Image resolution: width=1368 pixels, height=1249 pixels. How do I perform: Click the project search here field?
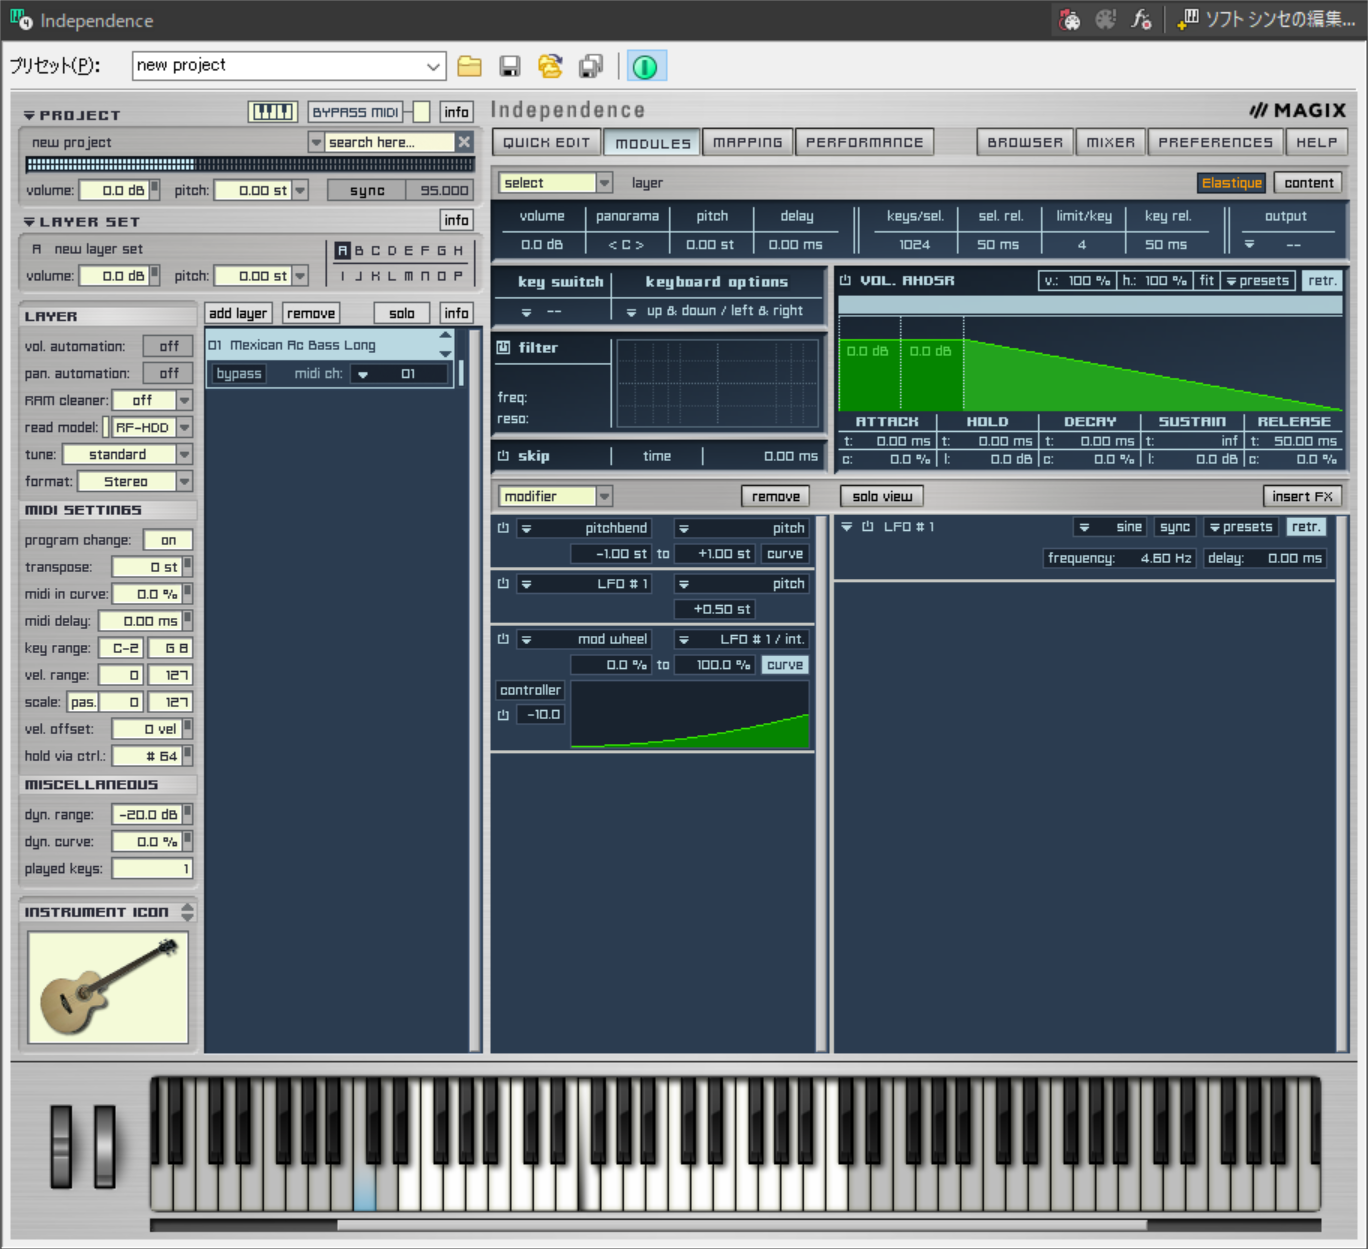tap(390, 142)
